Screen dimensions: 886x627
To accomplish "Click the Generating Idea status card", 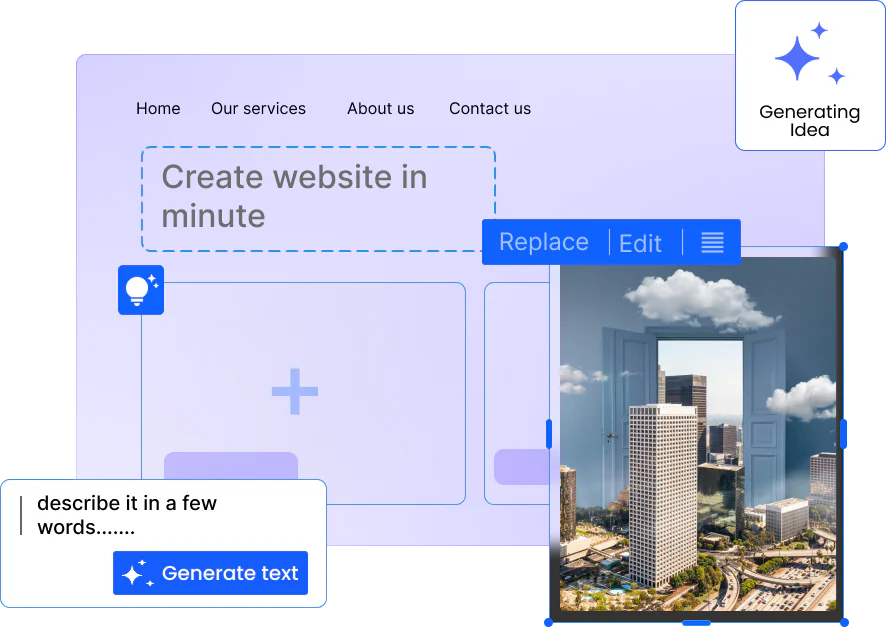I will coord(810,75).
